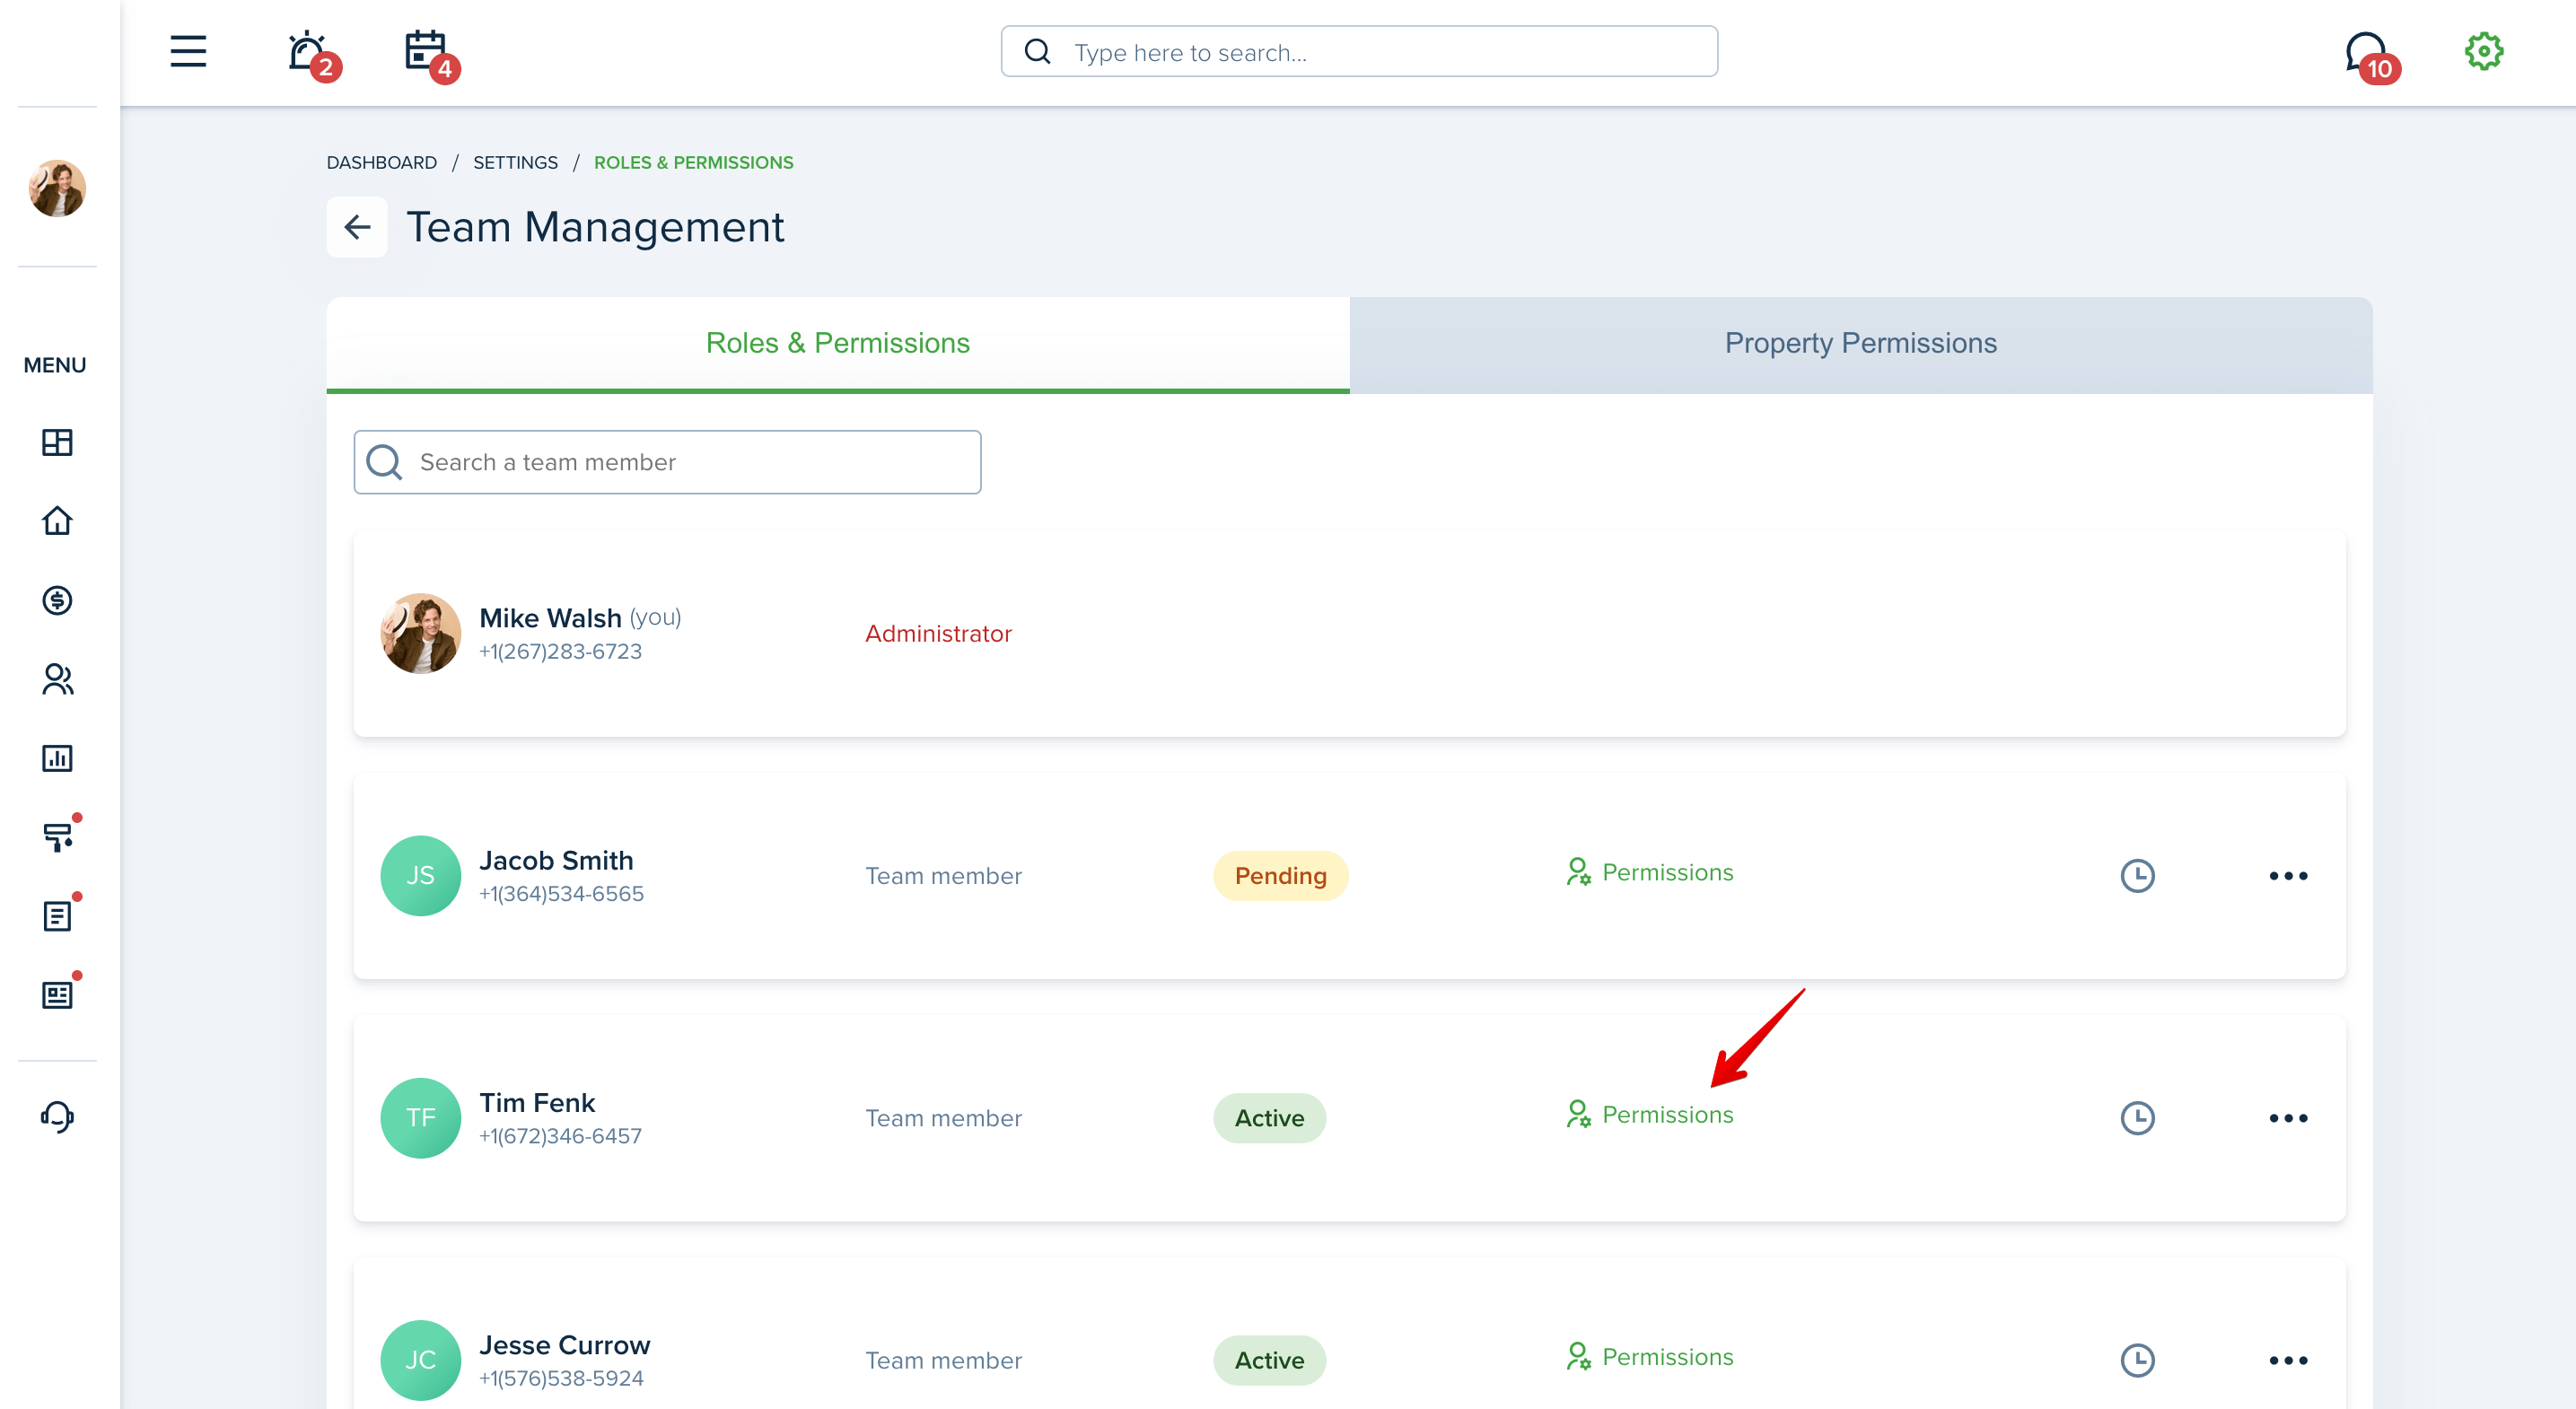Click phone number +1(672)346-6457
2576x1409 pixels.
pos(560,1136)
